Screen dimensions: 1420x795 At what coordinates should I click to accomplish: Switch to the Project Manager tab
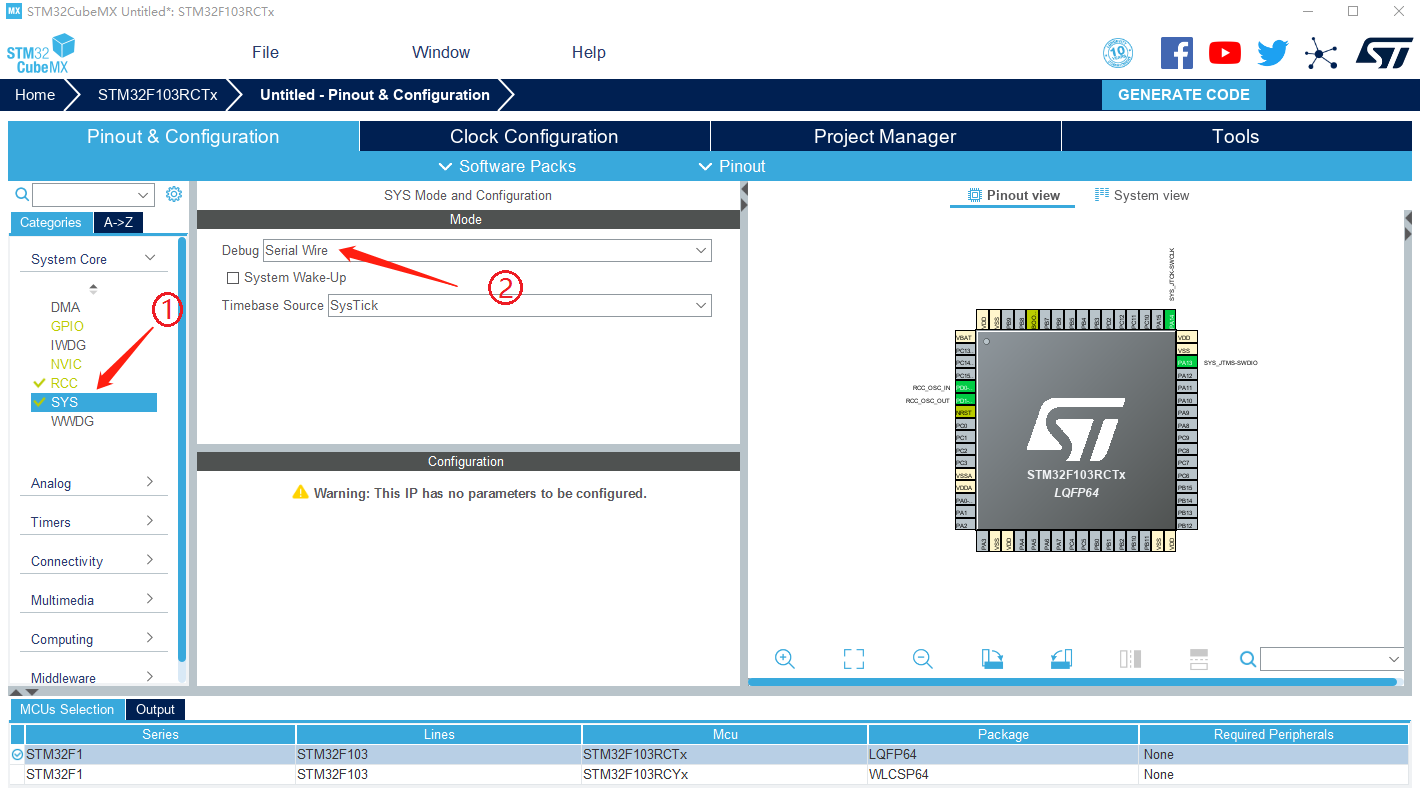click(x=885, y=137)
